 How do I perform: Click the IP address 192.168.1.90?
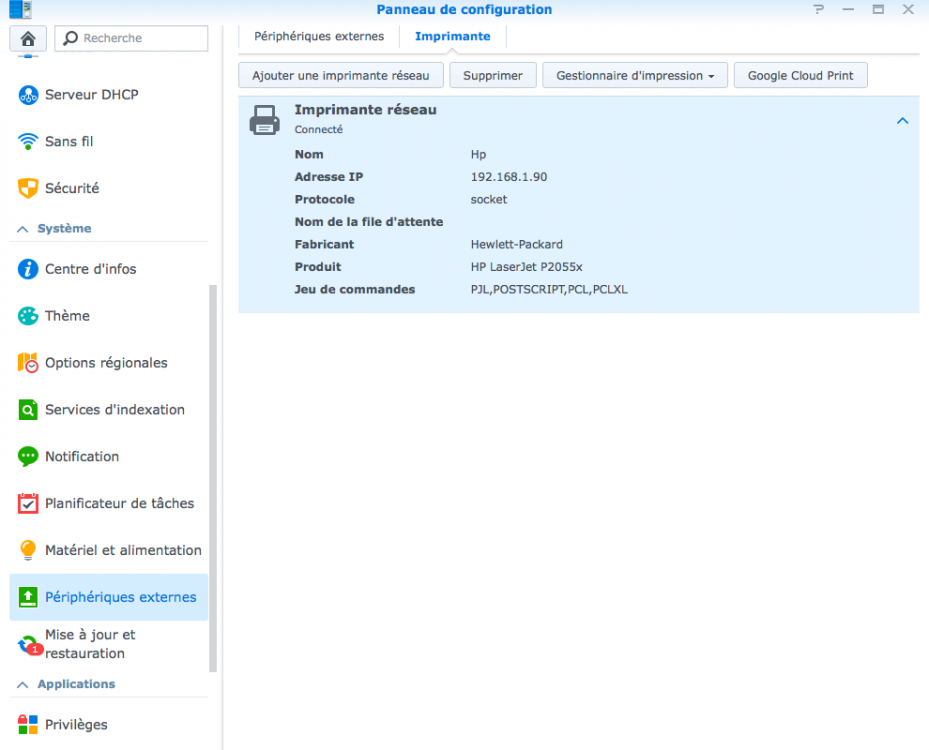[x=509, y=177]
